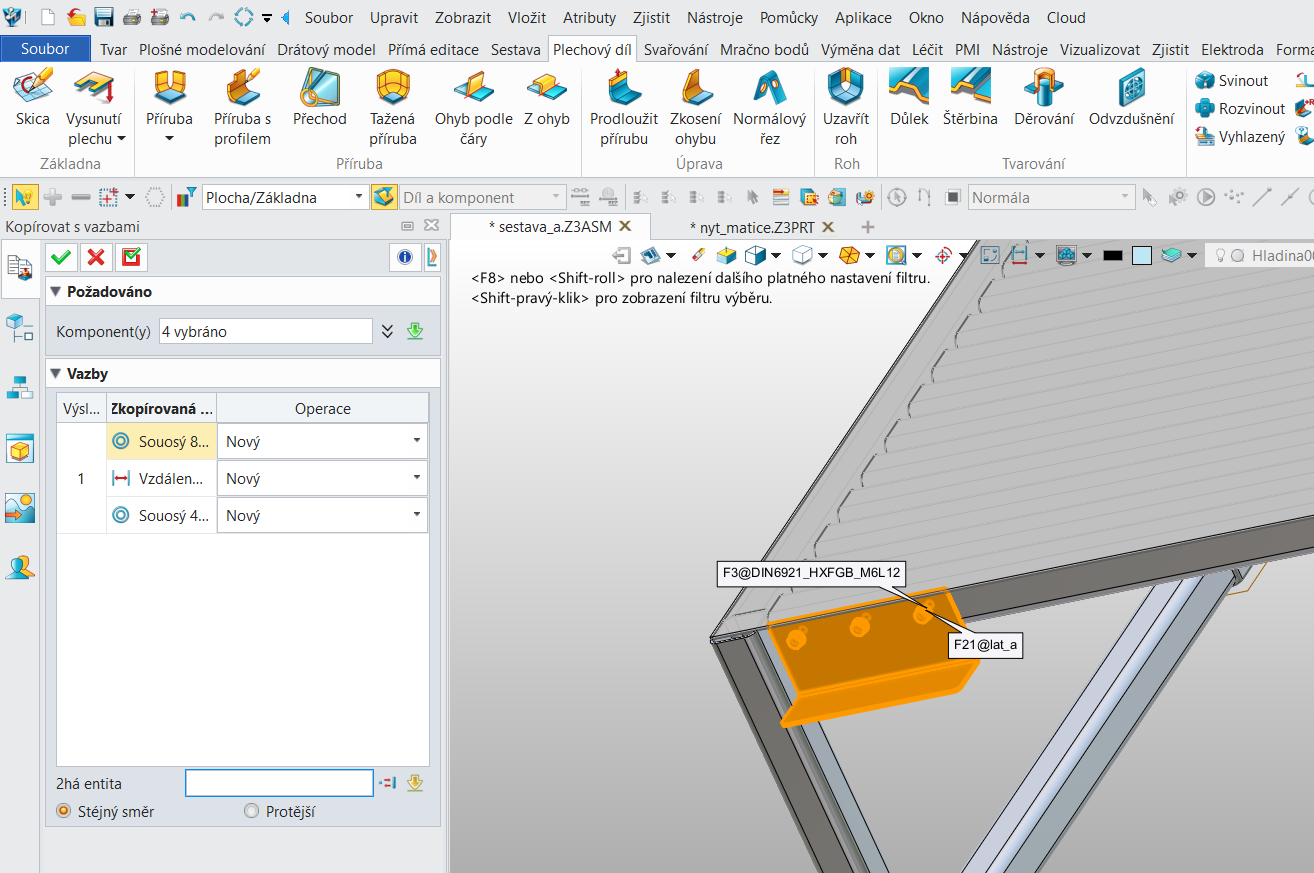Select the Skica sketch tool
This screenshot has height=873, width=1314.
[32, 98]
